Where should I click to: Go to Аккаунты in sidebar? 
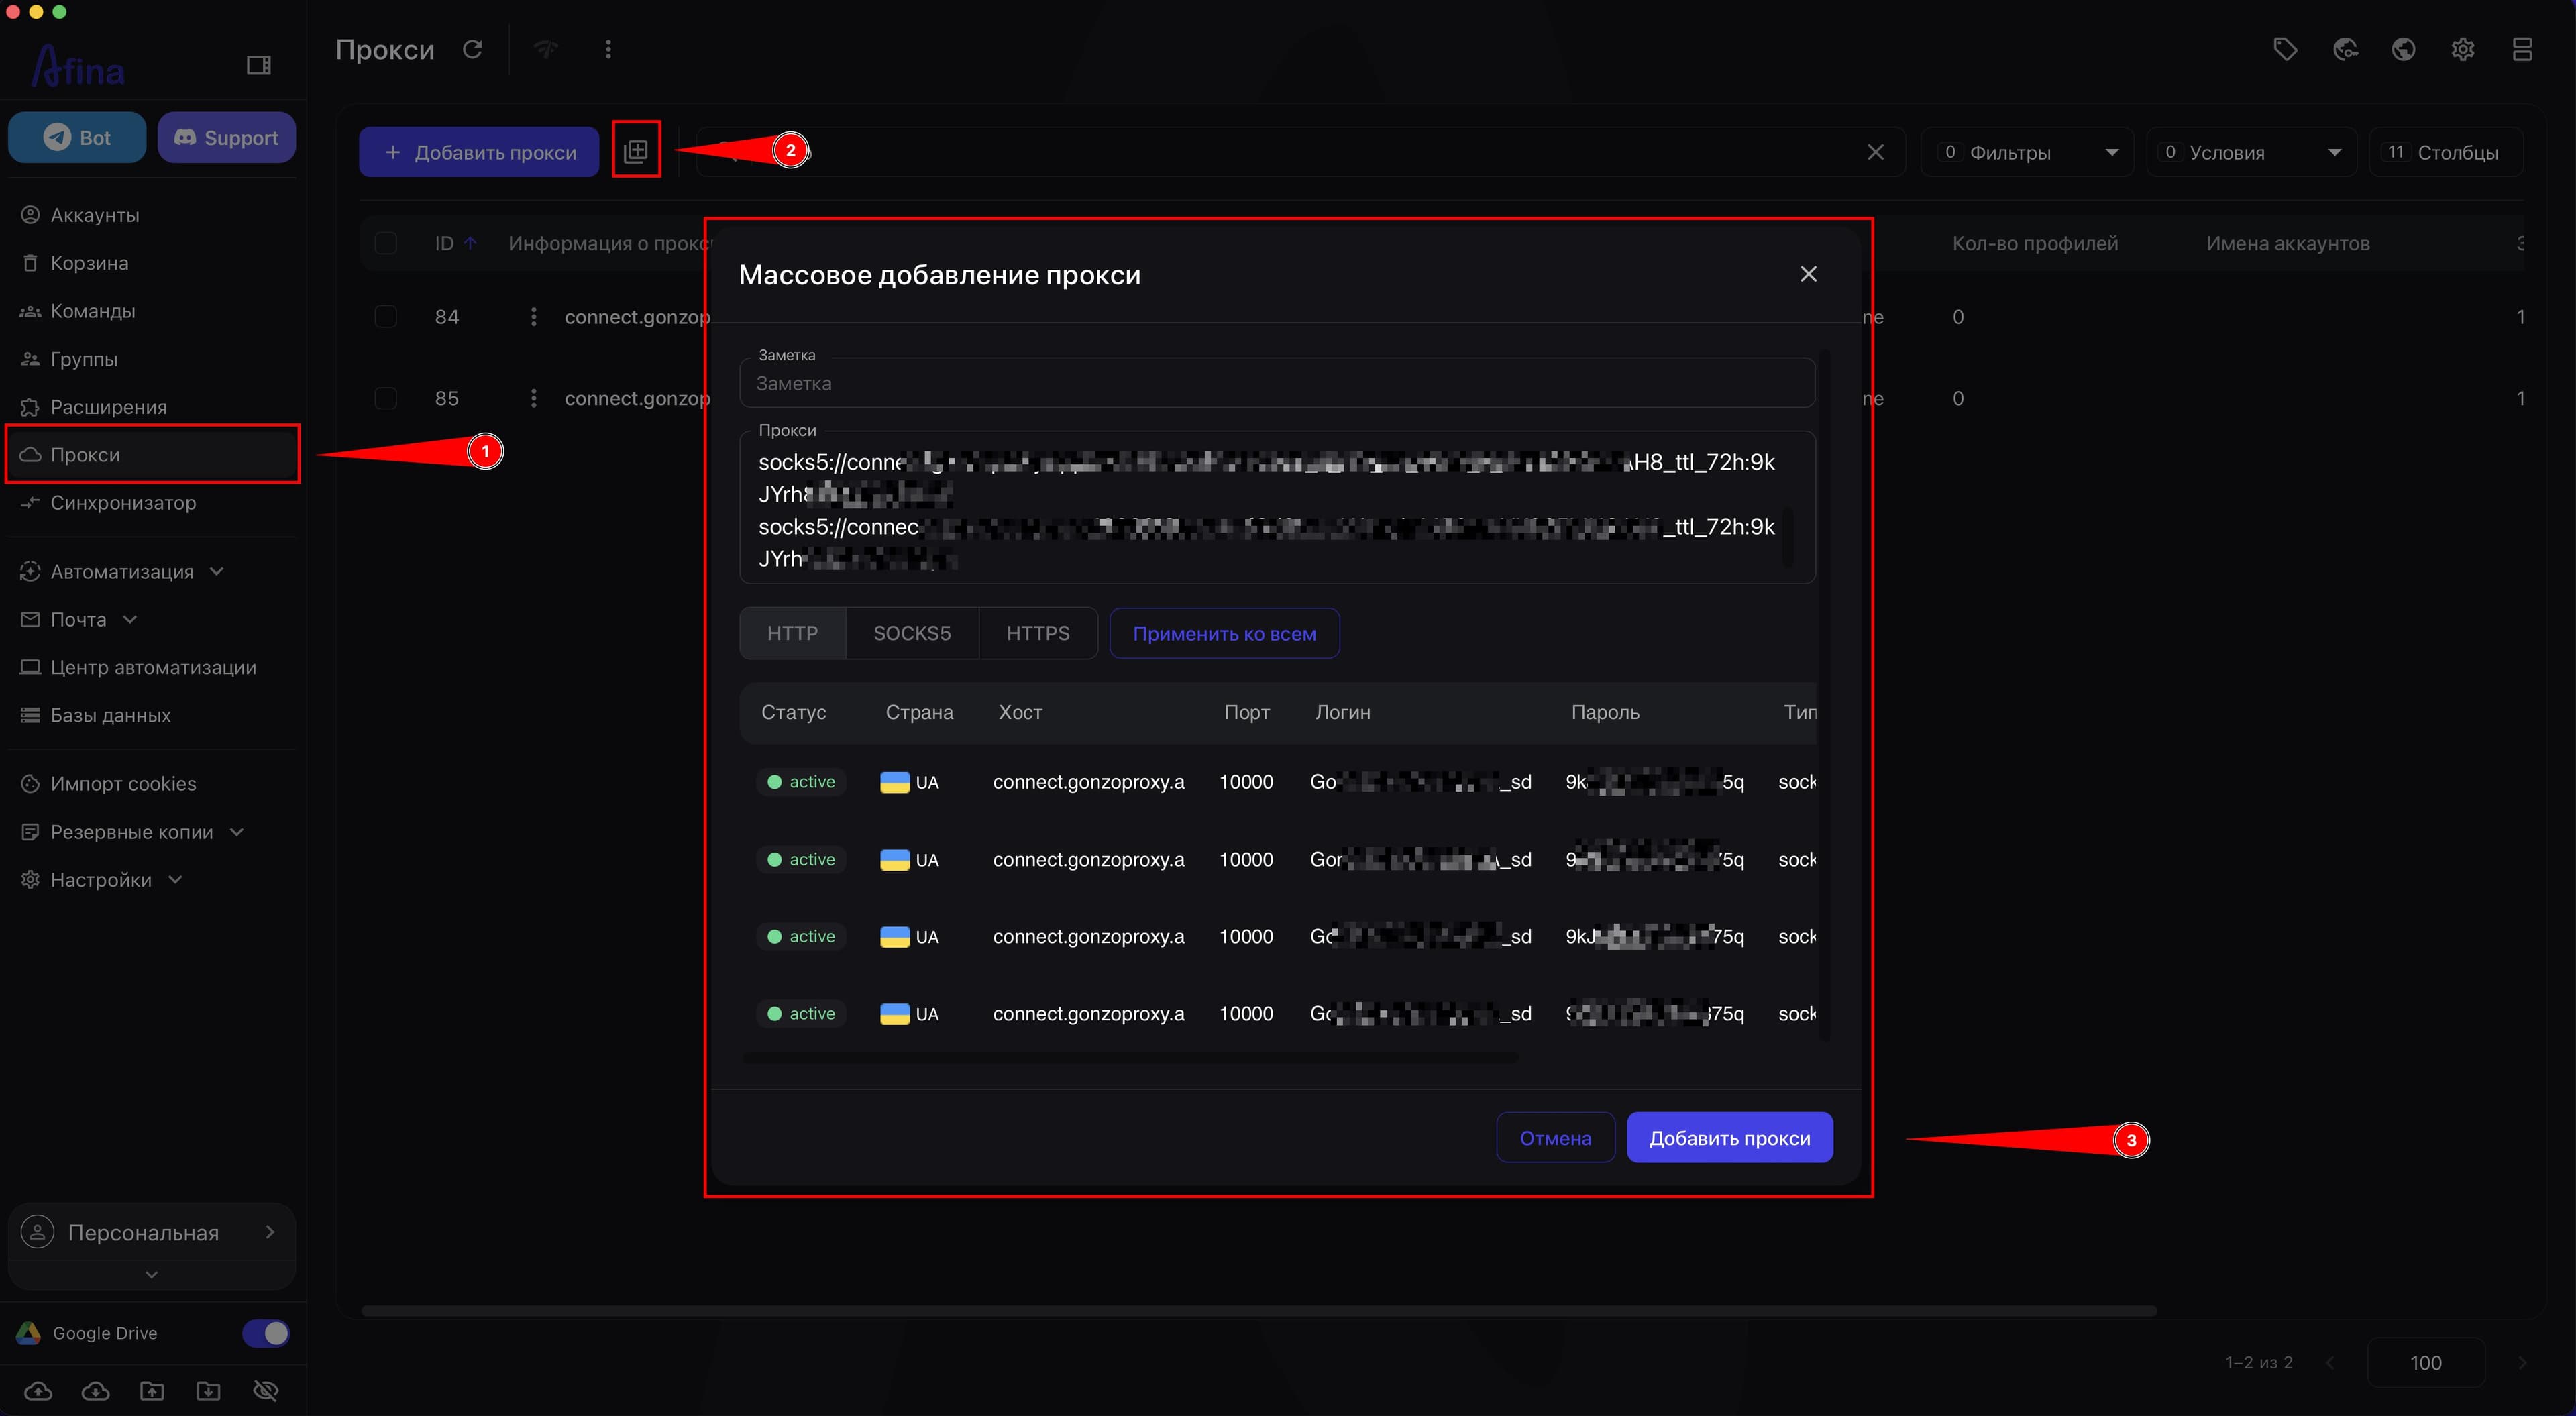pyautogui.click(x=95, y=215)
